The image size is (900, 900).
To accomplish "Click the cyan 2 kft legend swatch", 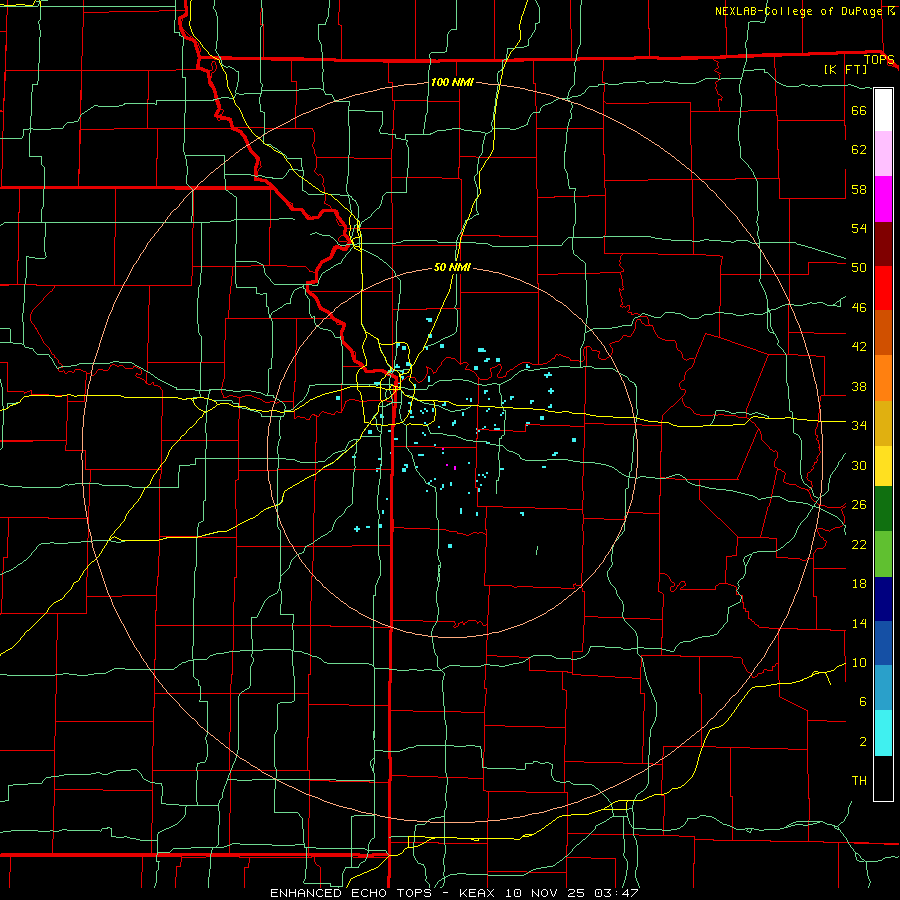I will (x=883, y=733).
